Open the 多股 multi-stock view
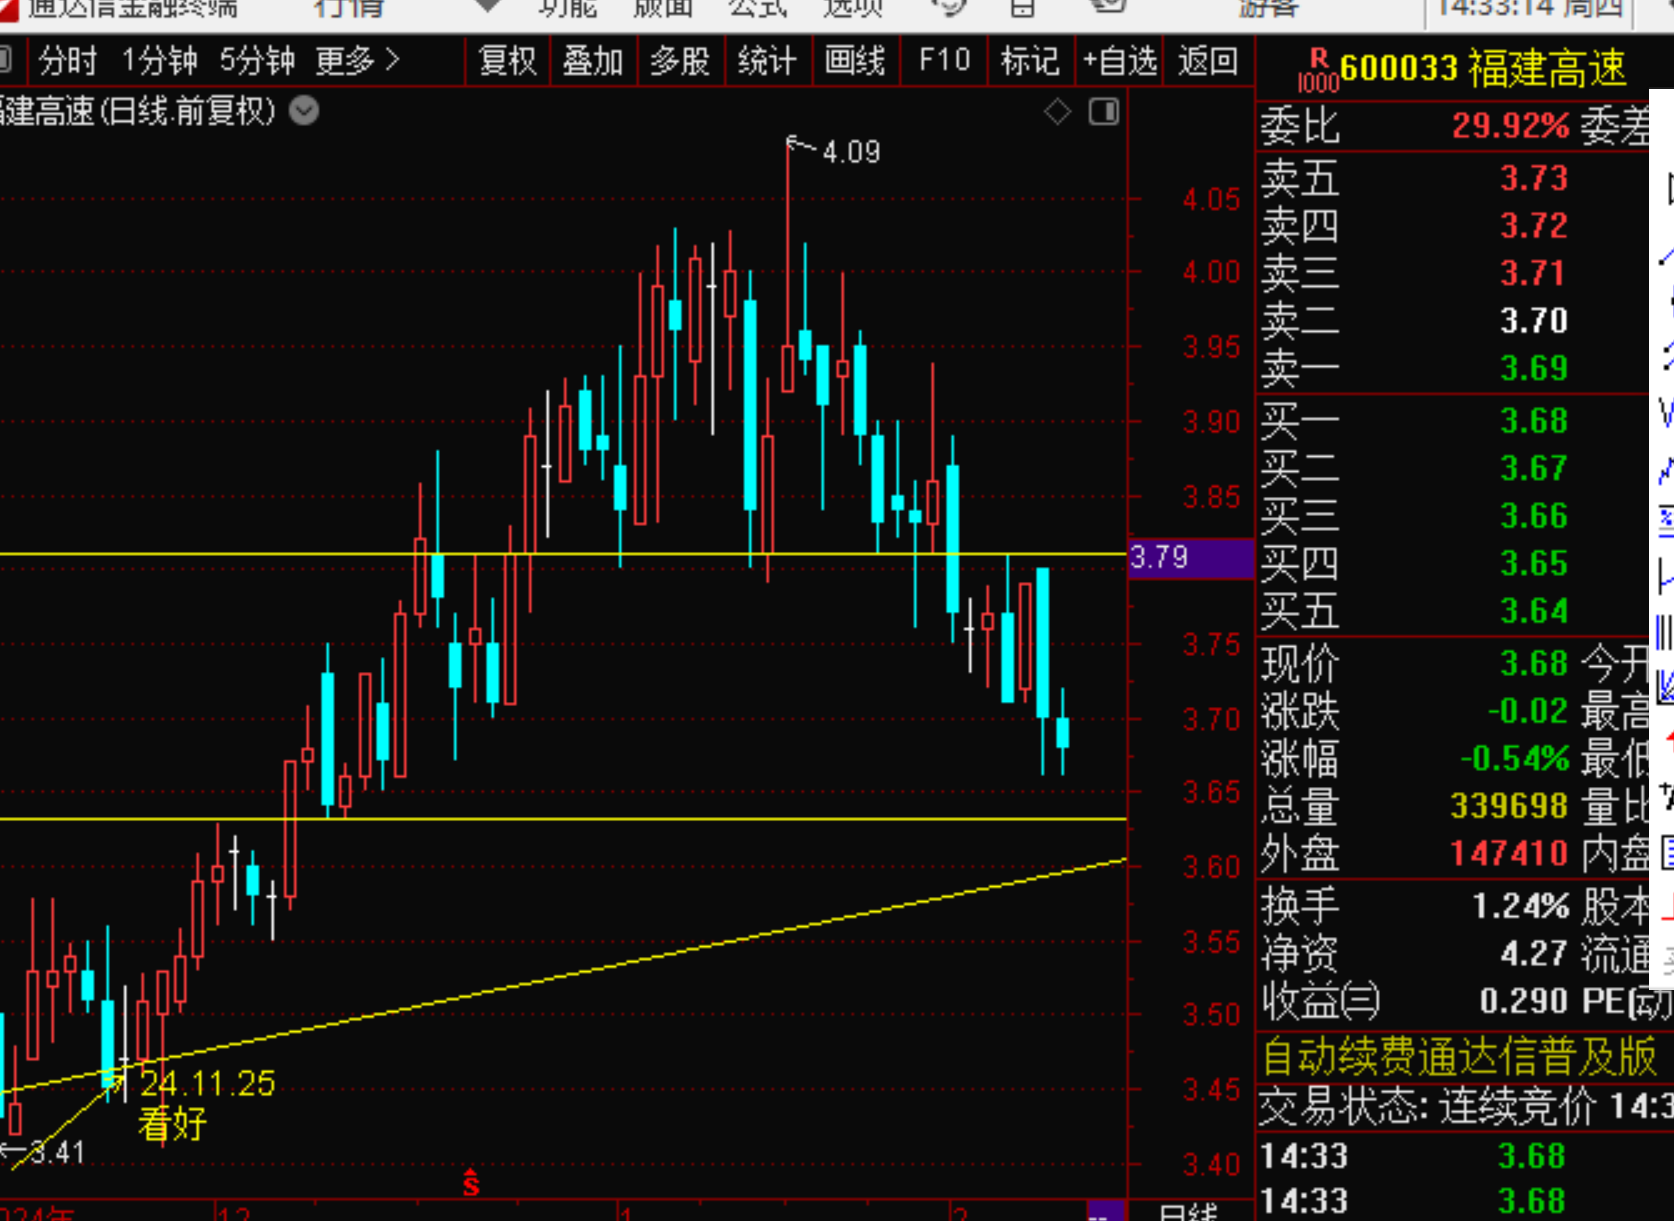Viewport: 1674px width, 1221px height. tap(680, 61)
